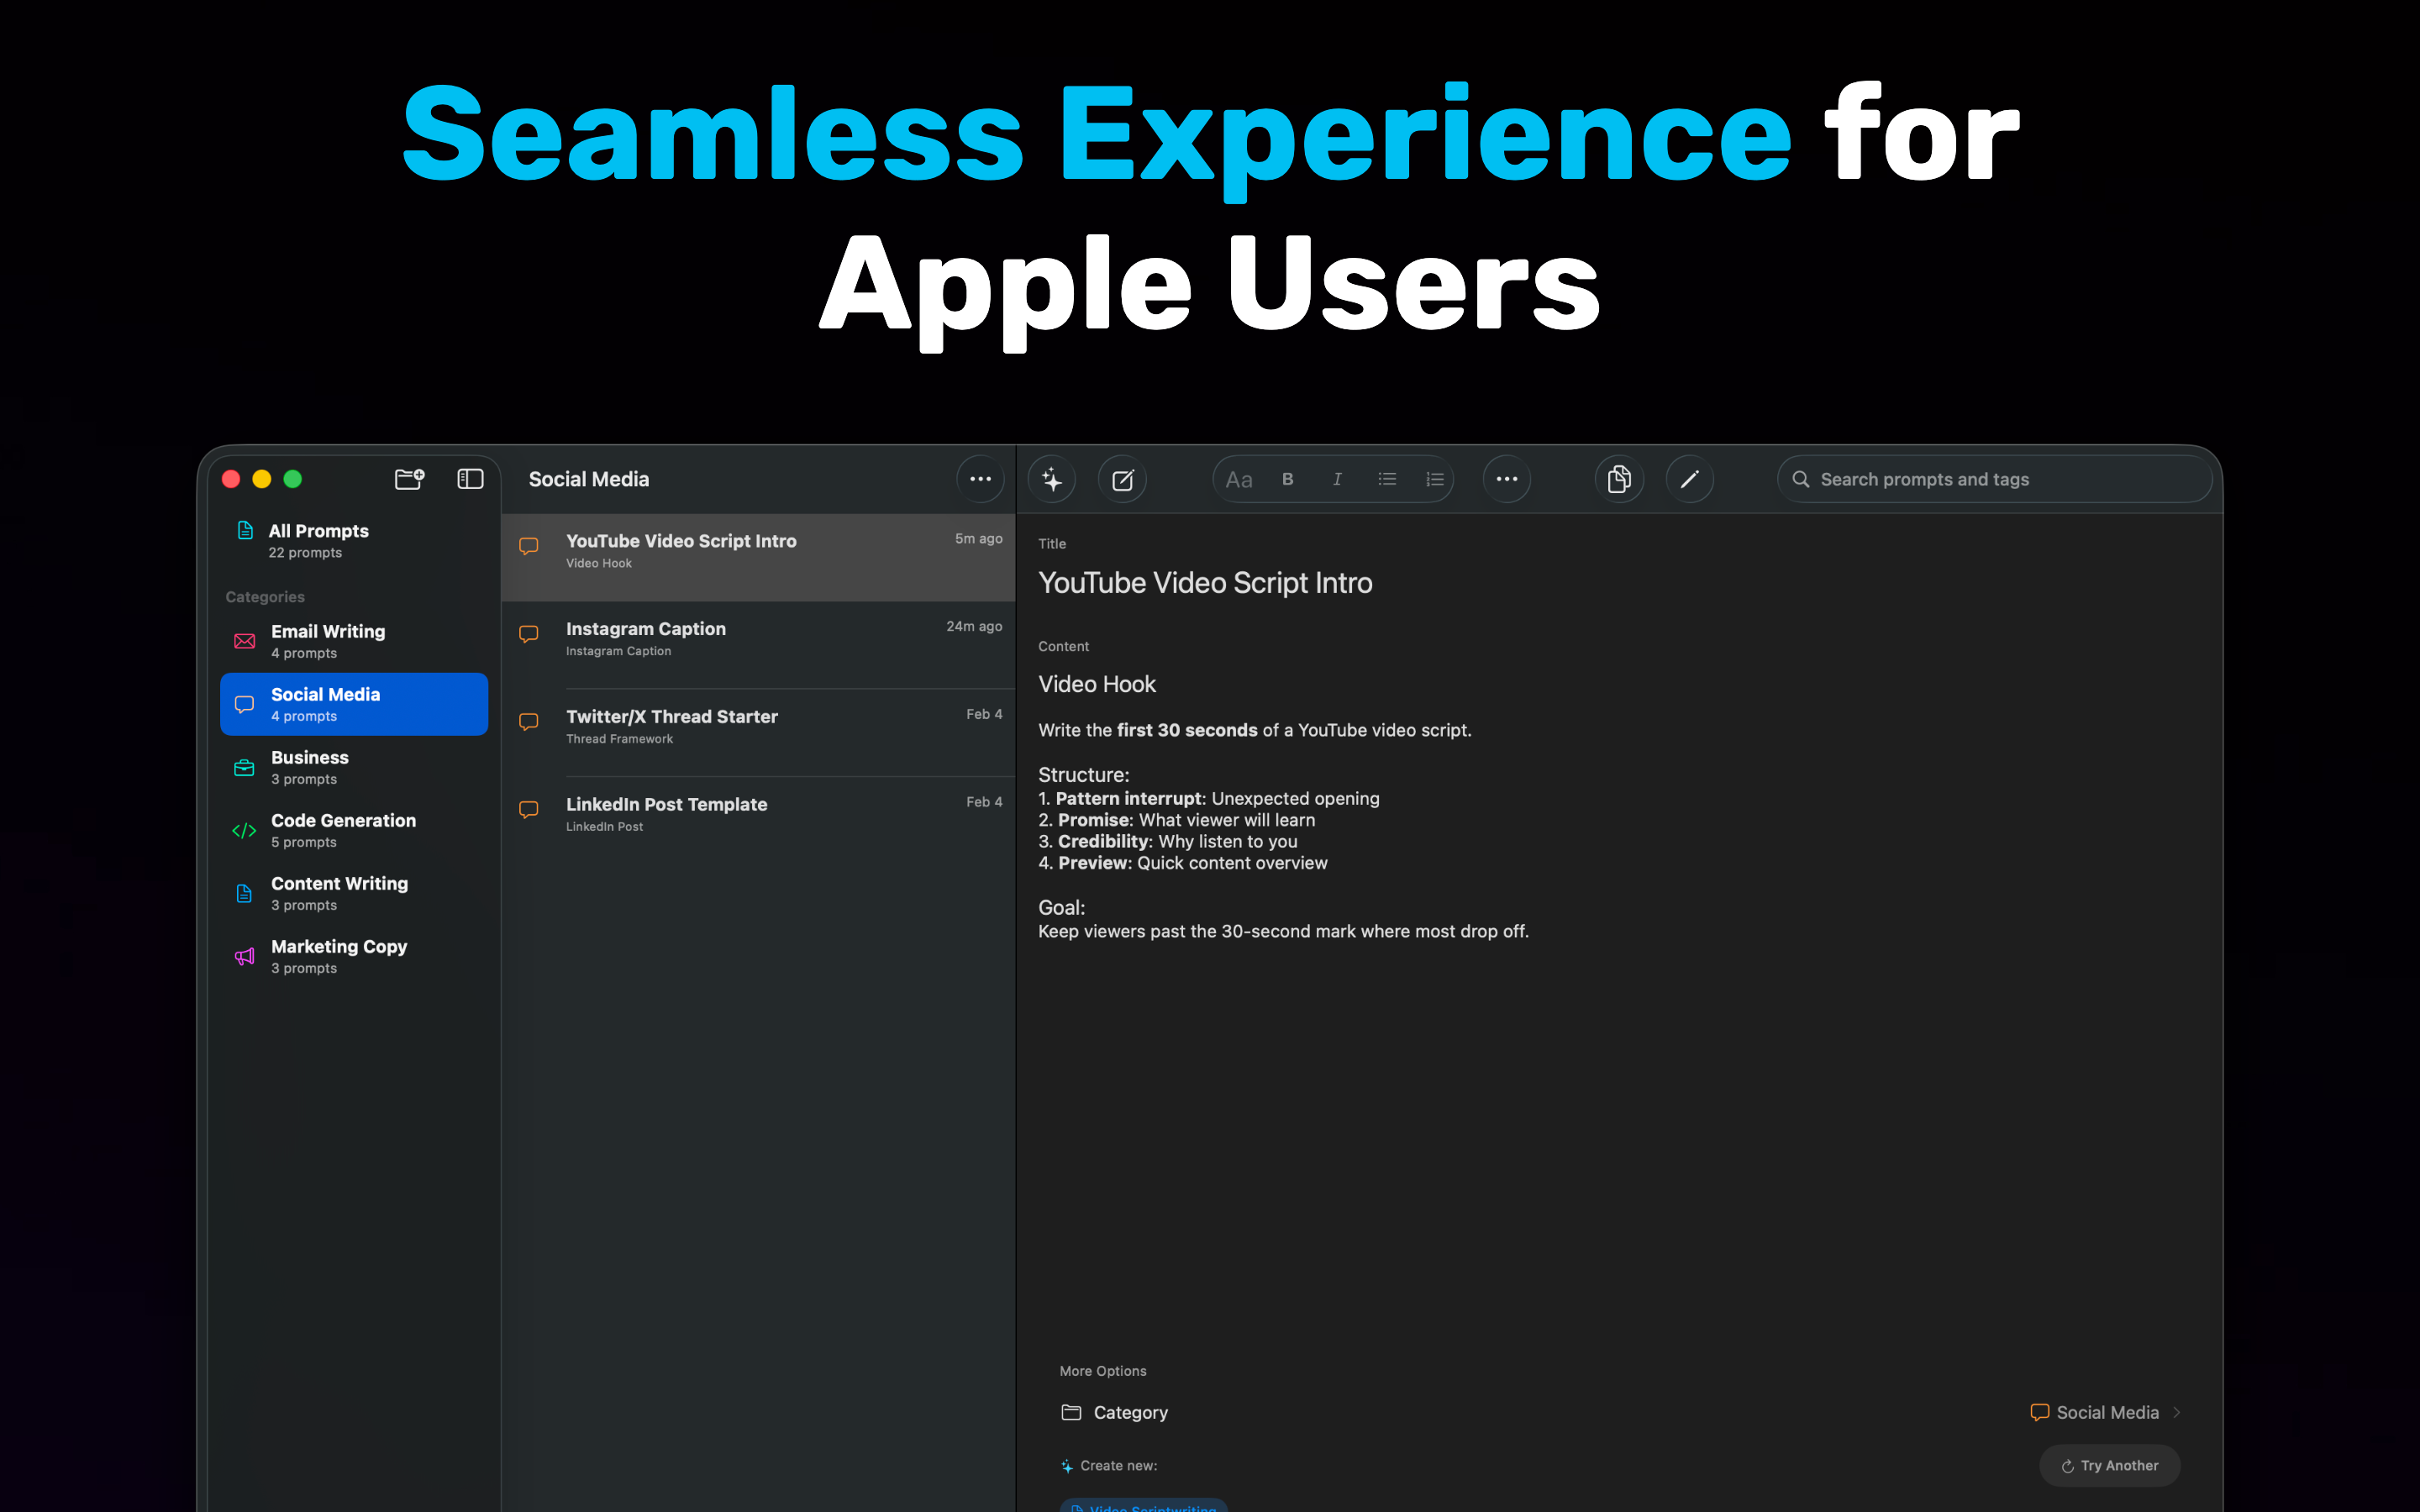Click the Business briefcase icon
This screenshot has height=1512, width=2420.
pos(244,768)
